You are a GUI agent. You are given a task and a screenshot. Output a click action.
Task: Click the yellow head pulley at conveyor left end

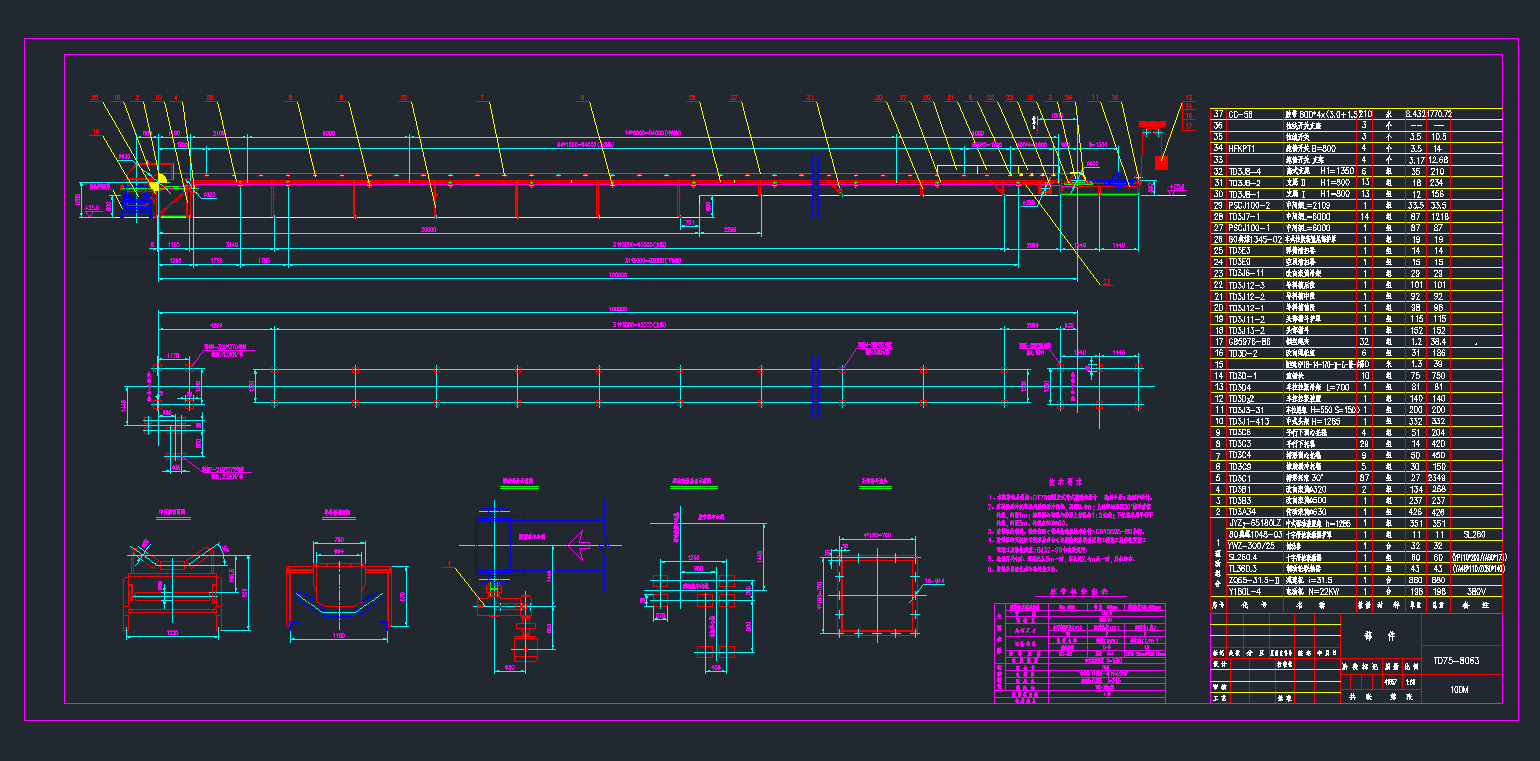point(155,183)
